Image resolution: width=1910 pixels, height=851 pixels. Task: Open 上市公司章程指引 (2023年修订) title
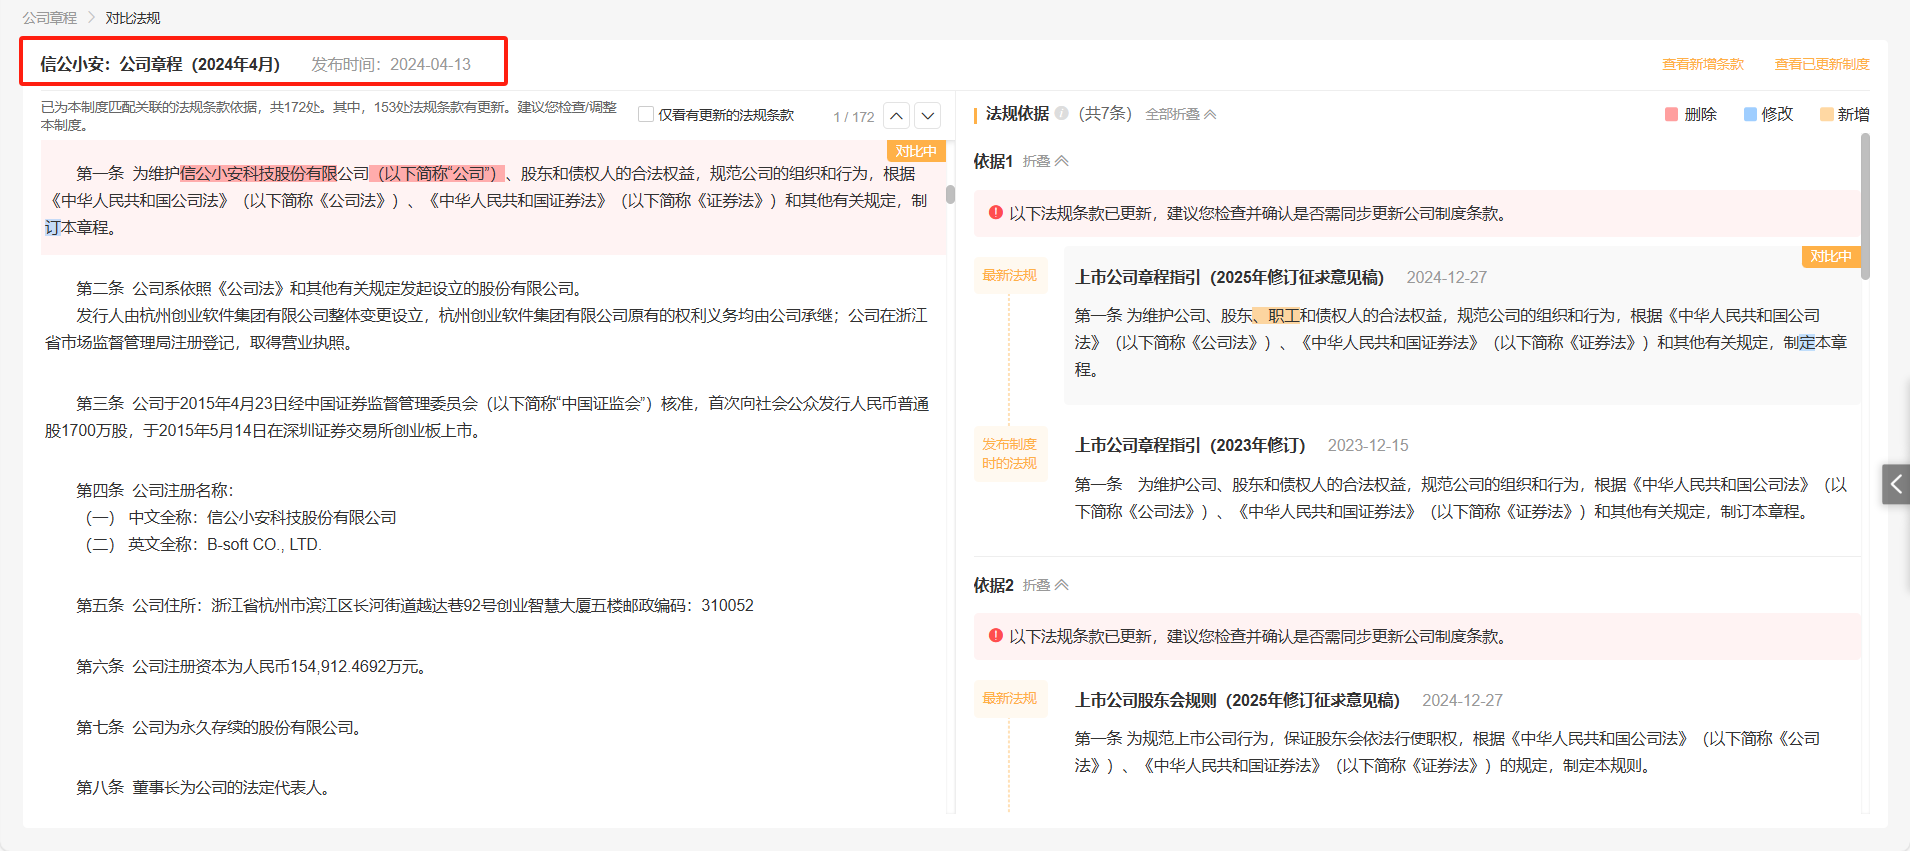click(x=1190, y=445)
